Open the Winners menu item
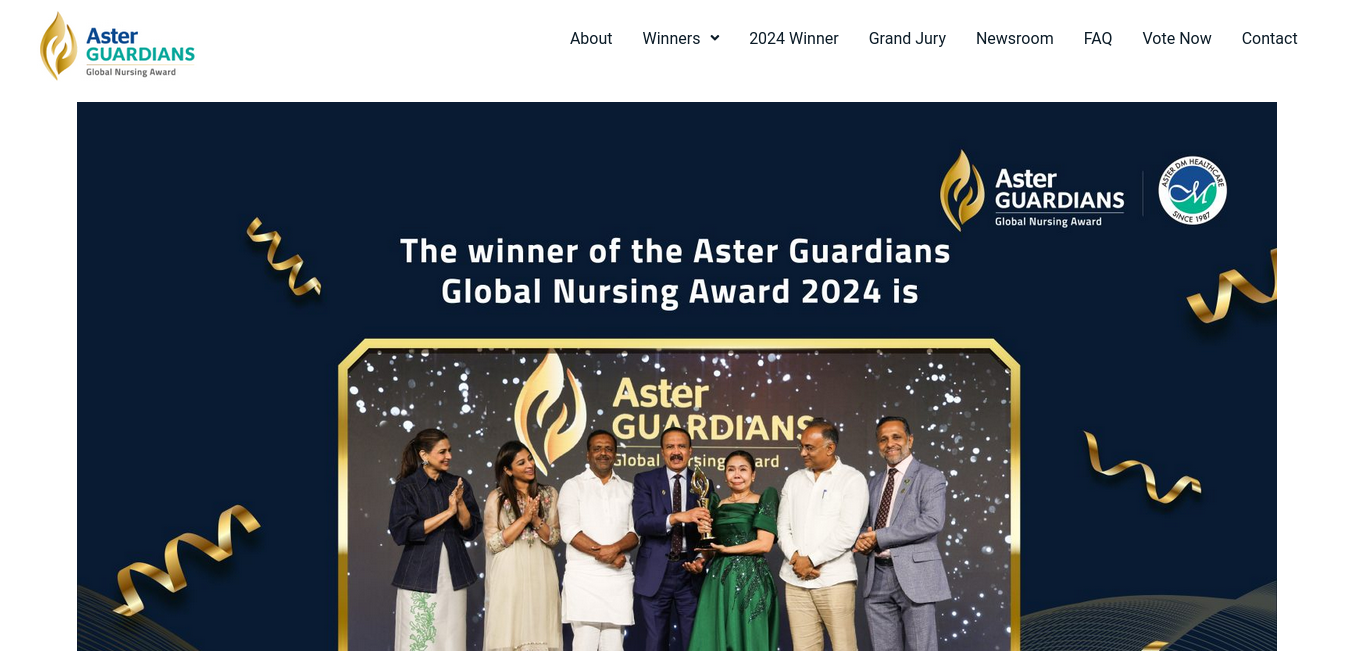 pos(671,38)
